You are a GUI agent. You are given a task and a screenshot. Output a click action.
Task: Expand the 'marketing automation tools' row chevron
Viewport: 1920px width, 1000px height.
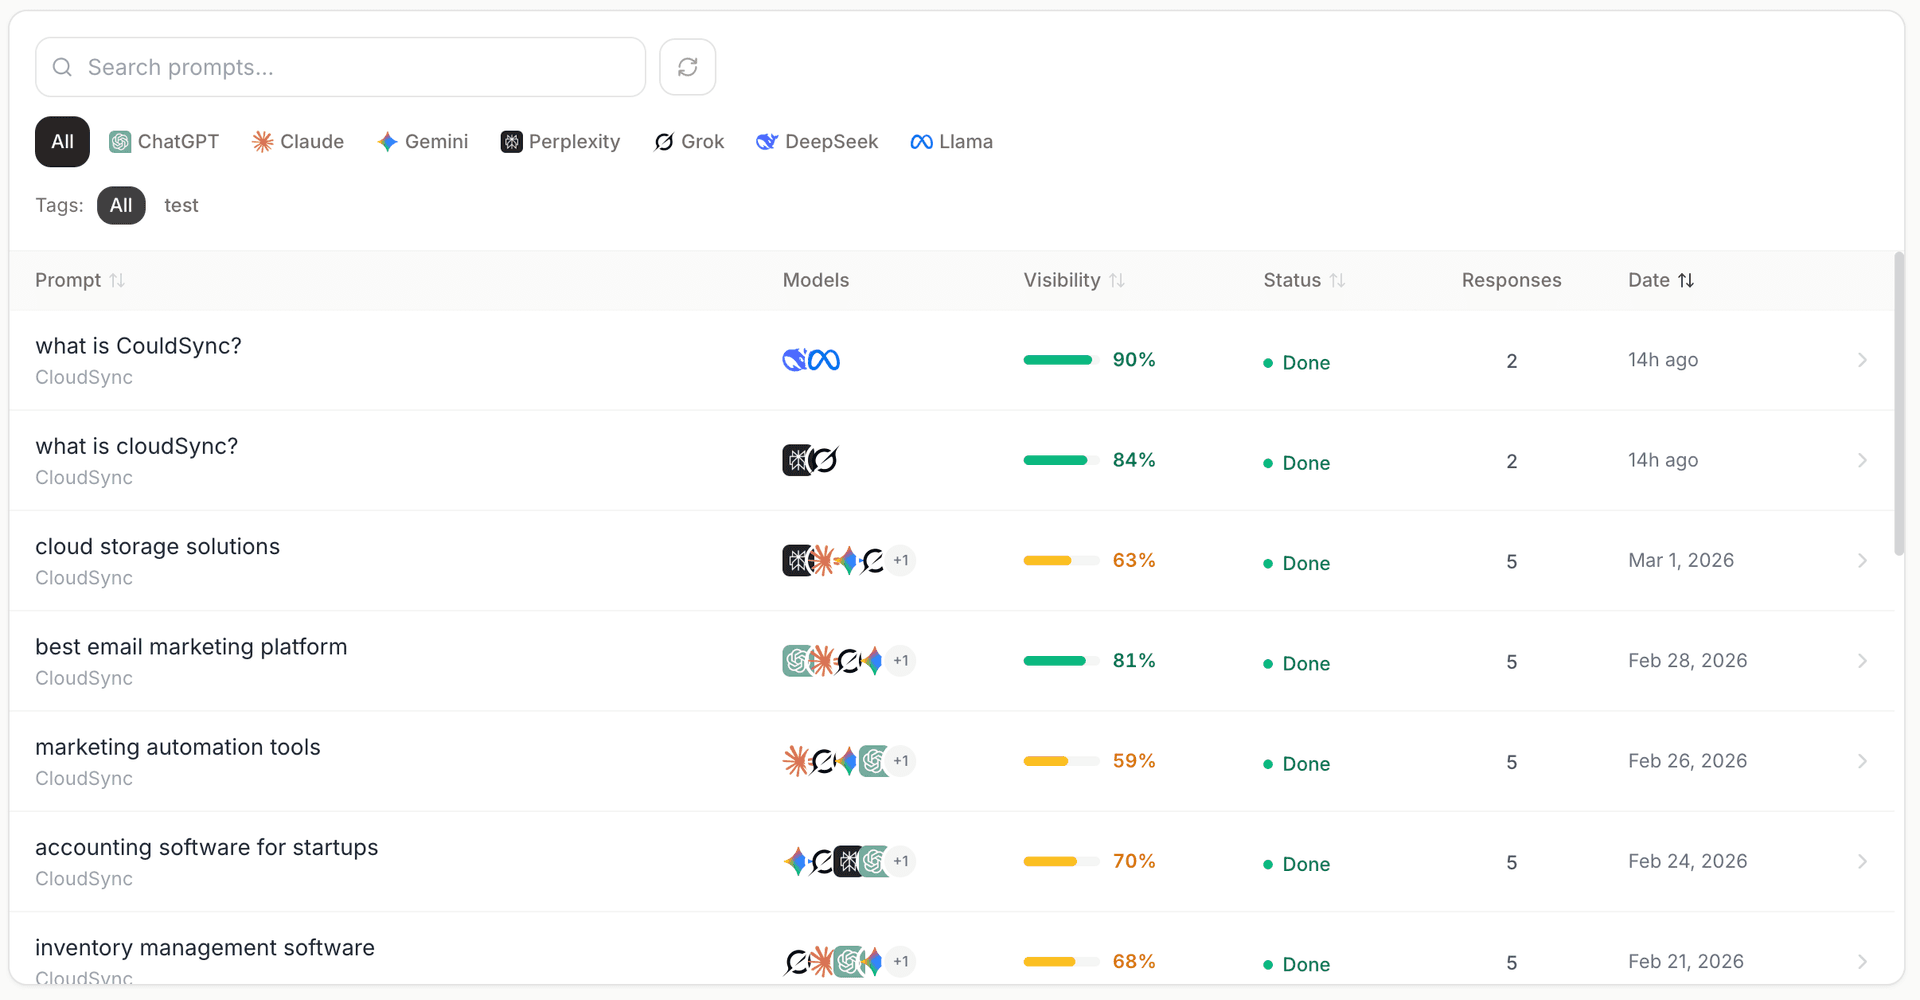(1862, 760)
